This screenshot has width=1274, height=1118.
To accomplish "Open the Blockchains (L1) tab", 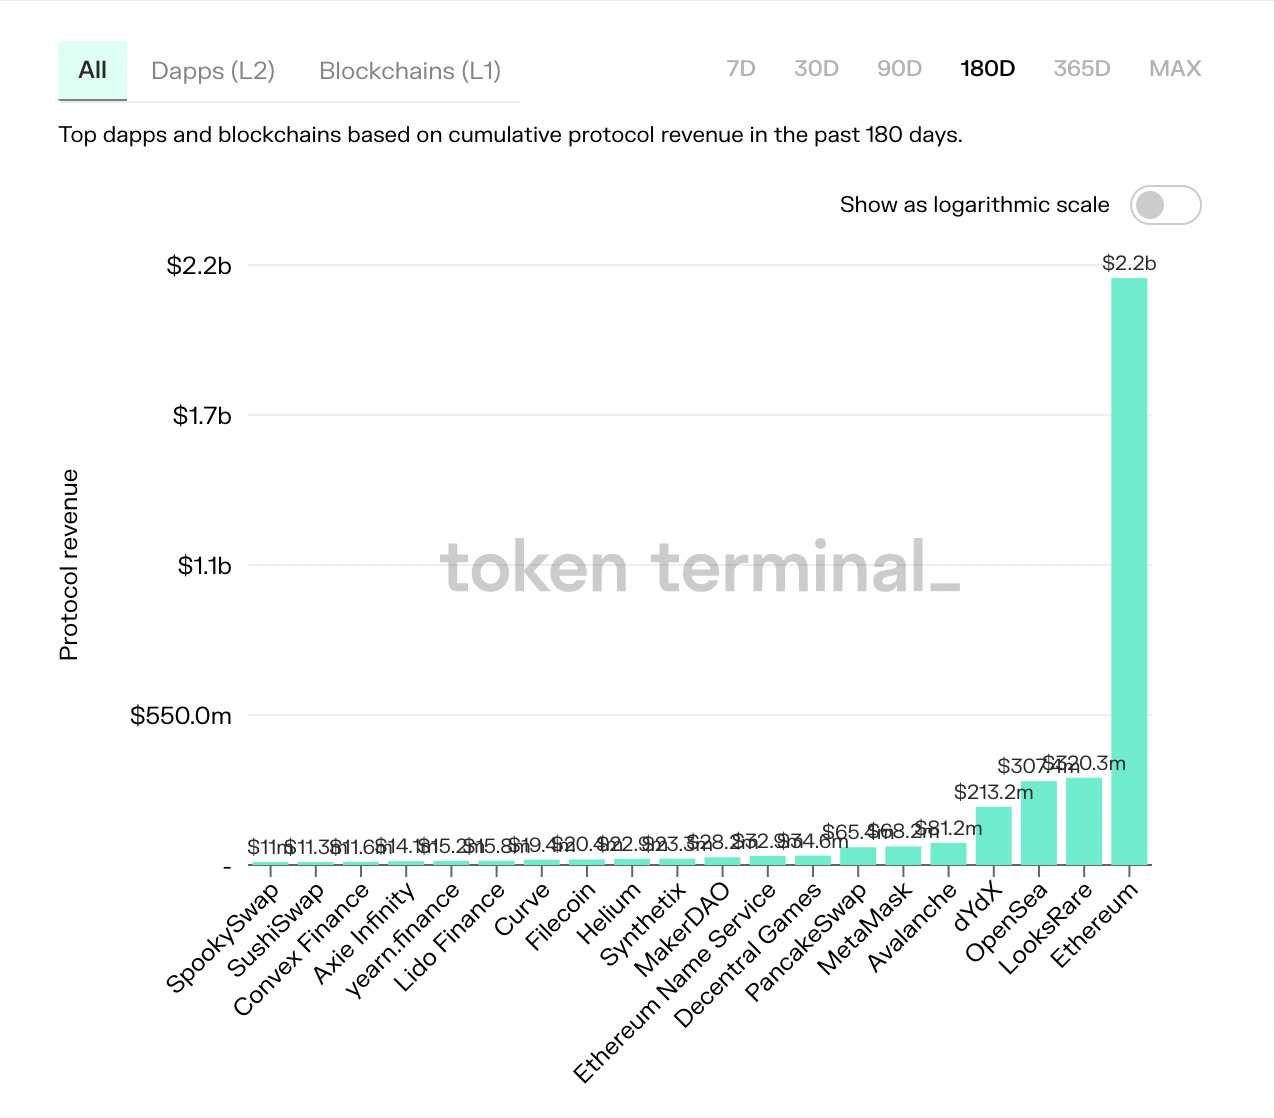I will pos(410,71).
